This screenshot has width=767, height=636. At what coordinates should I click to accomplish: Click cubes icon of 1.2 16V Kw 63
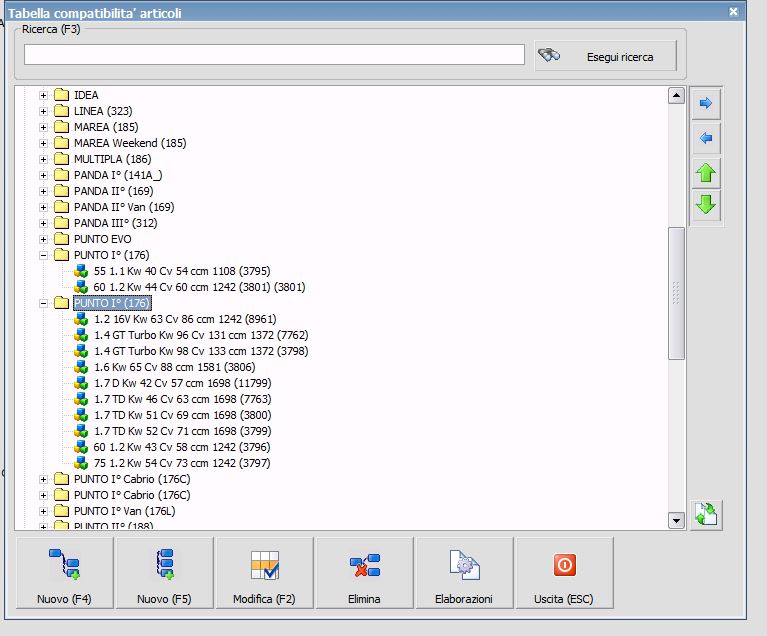81,319
